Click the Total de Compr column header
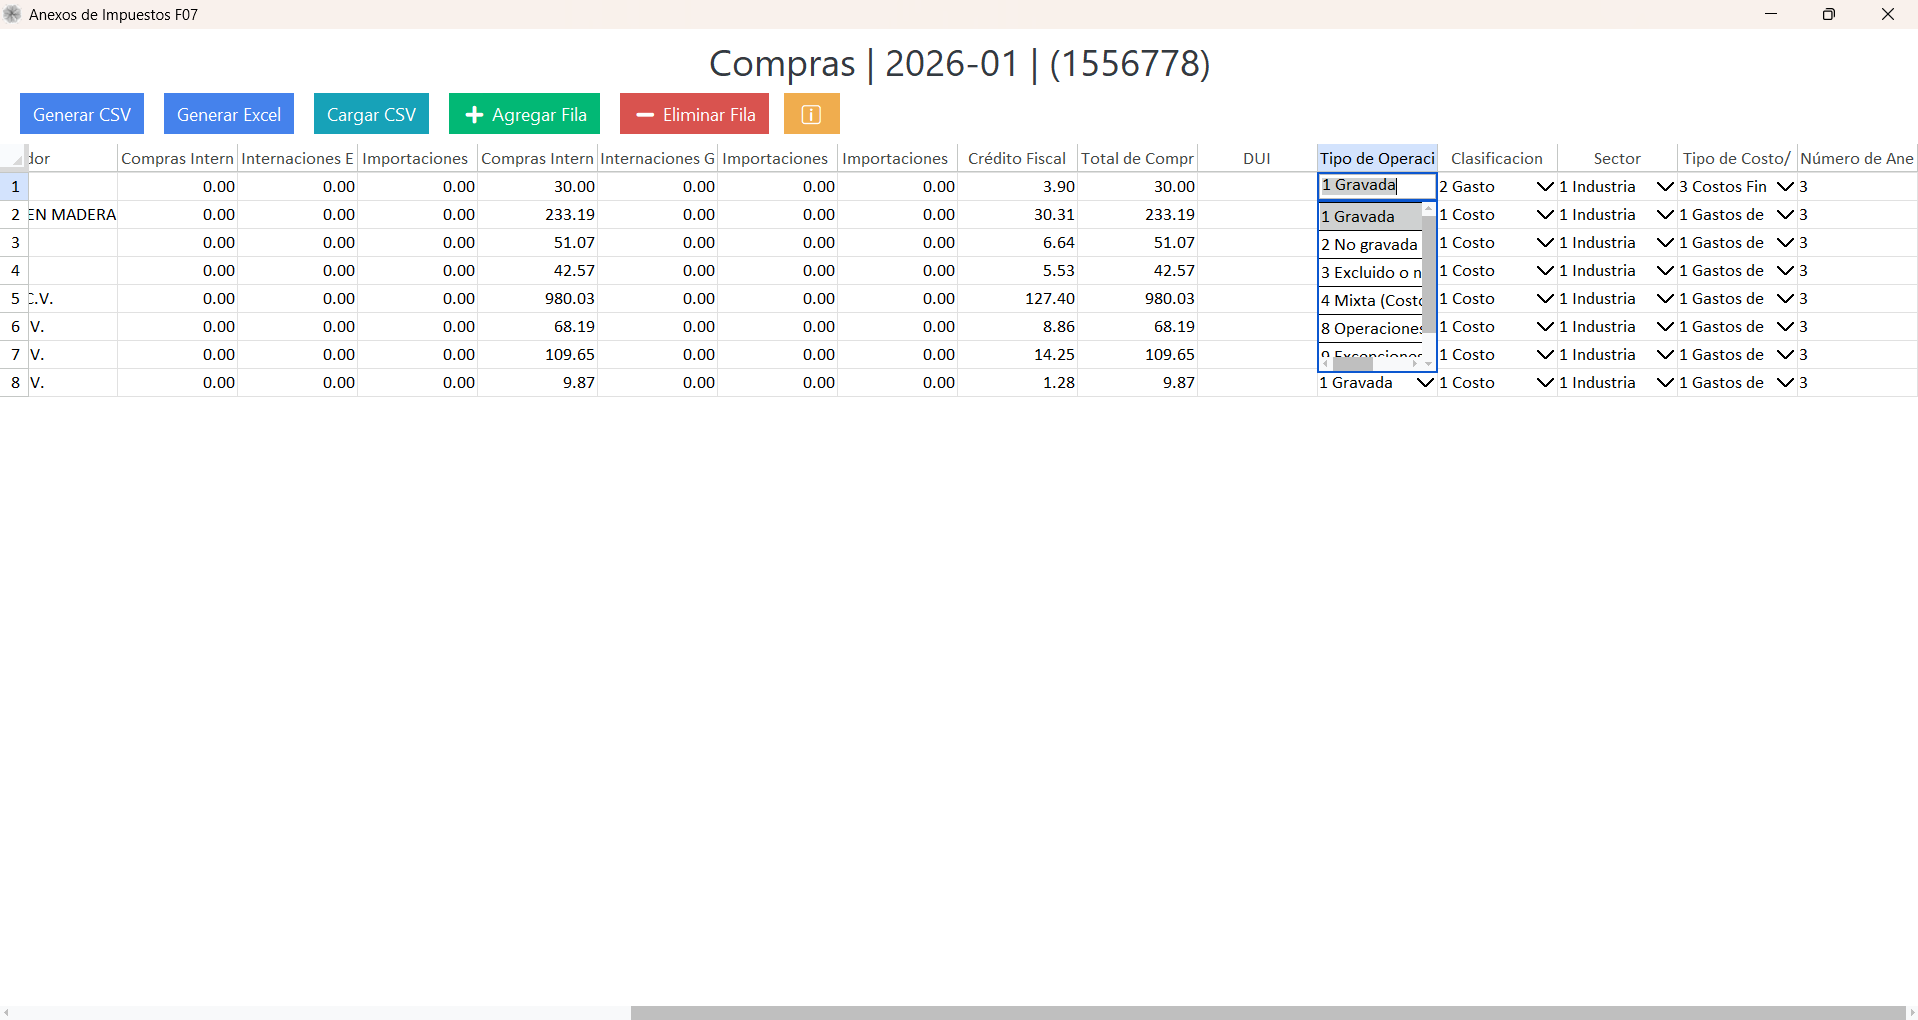1918x1020 pixels. pyautogui.click(x=1137, y=158)
